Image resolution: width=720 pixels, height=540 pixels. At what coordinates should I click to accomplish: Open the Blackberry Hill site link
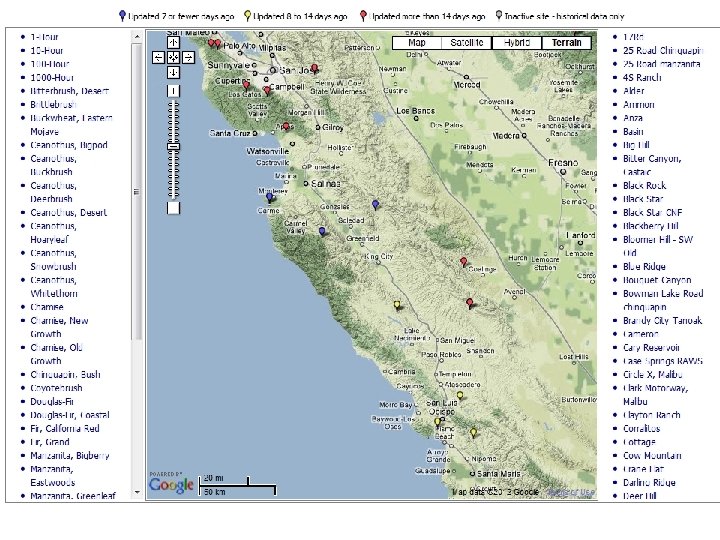point(650,226)
